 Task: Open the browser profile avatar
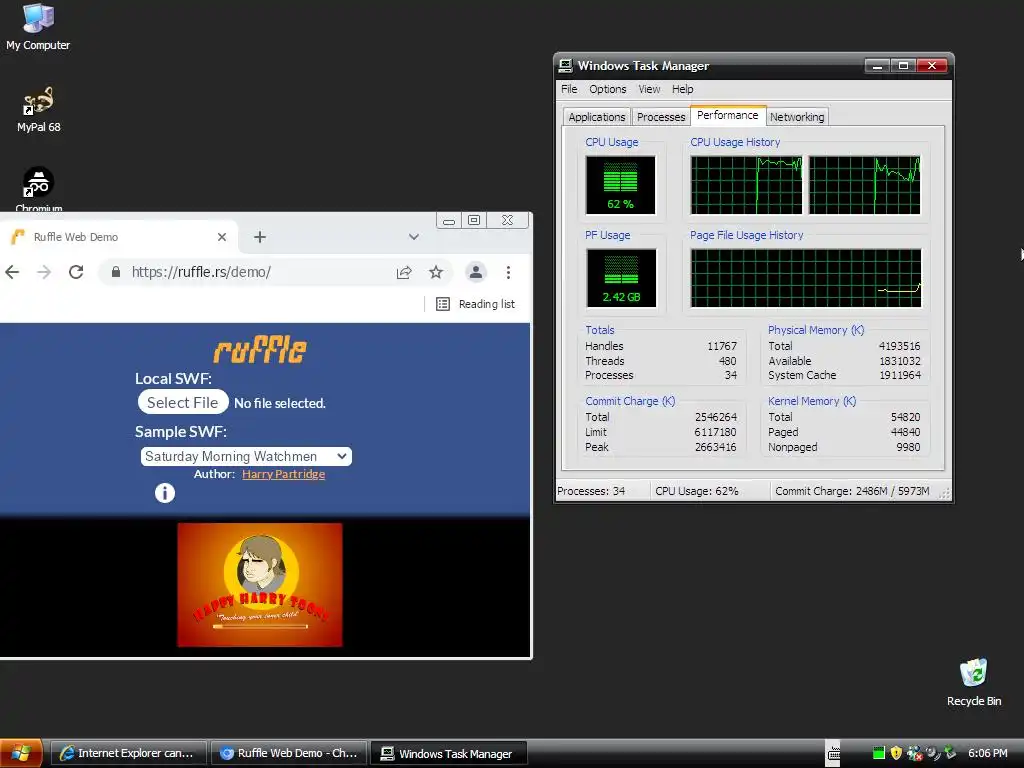(x=476, y=272)
